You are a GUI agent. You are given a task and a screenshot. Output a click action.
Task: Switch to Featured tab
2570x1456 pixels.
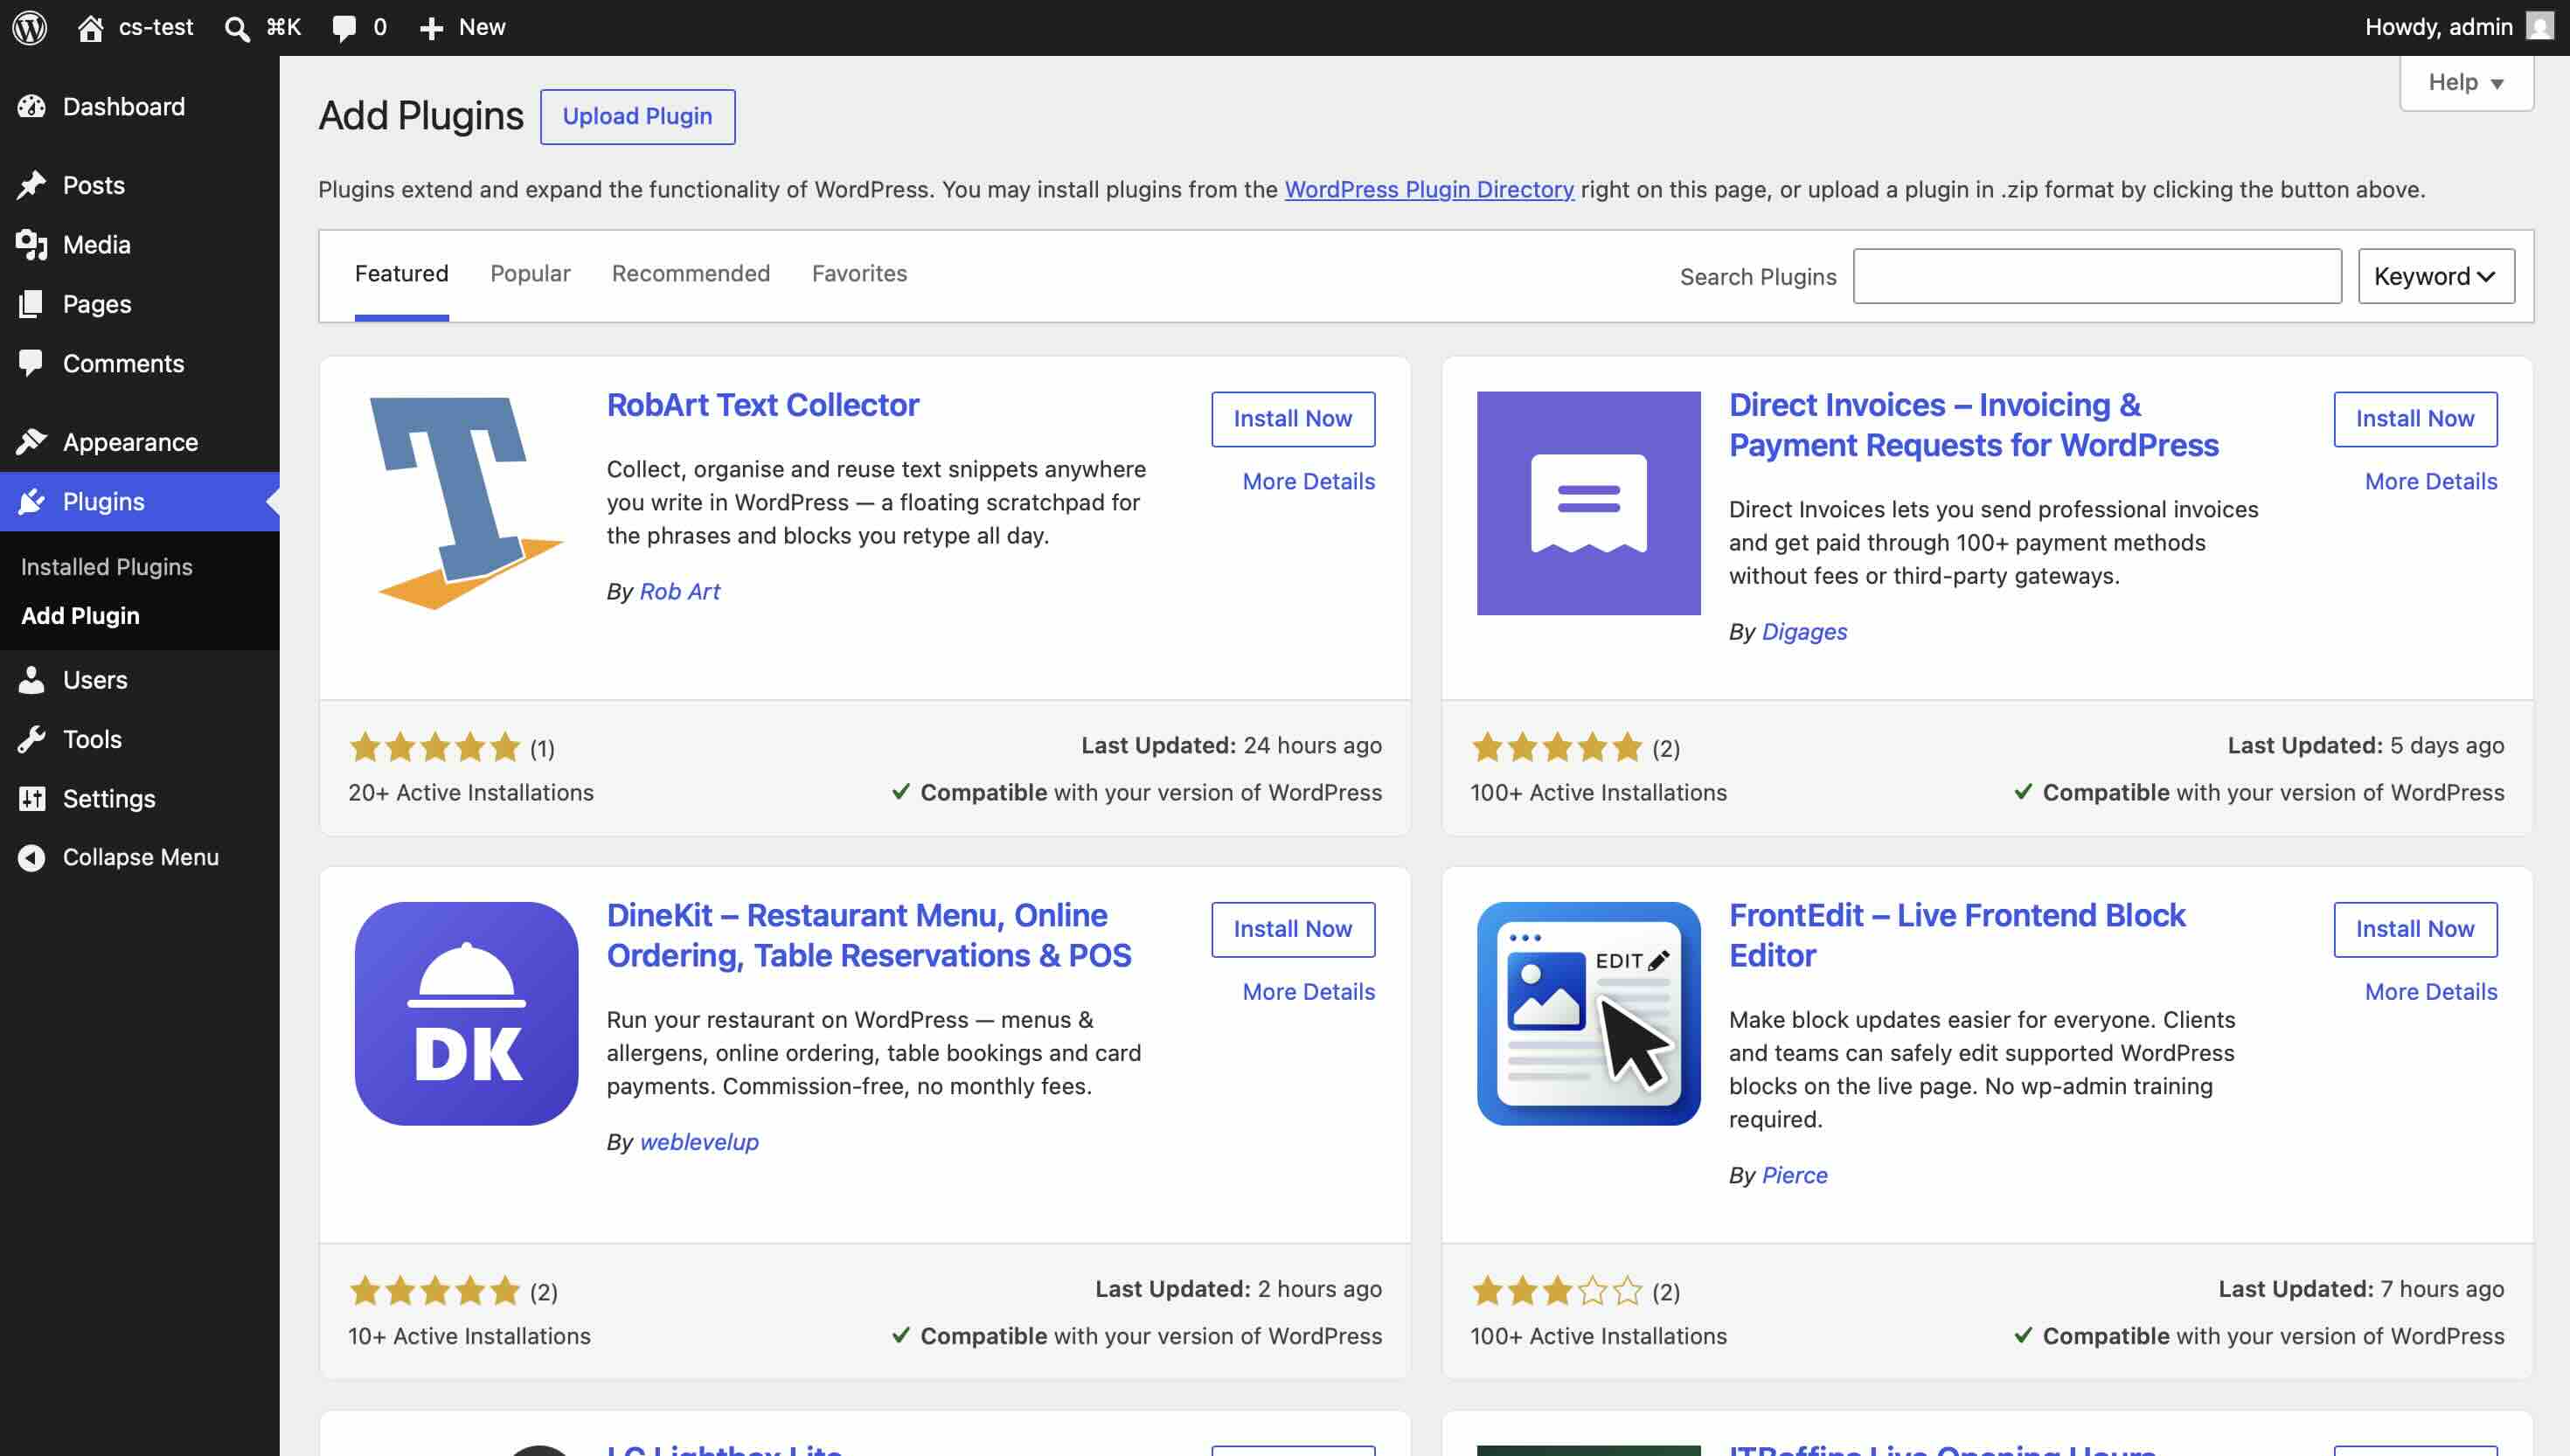401,274
